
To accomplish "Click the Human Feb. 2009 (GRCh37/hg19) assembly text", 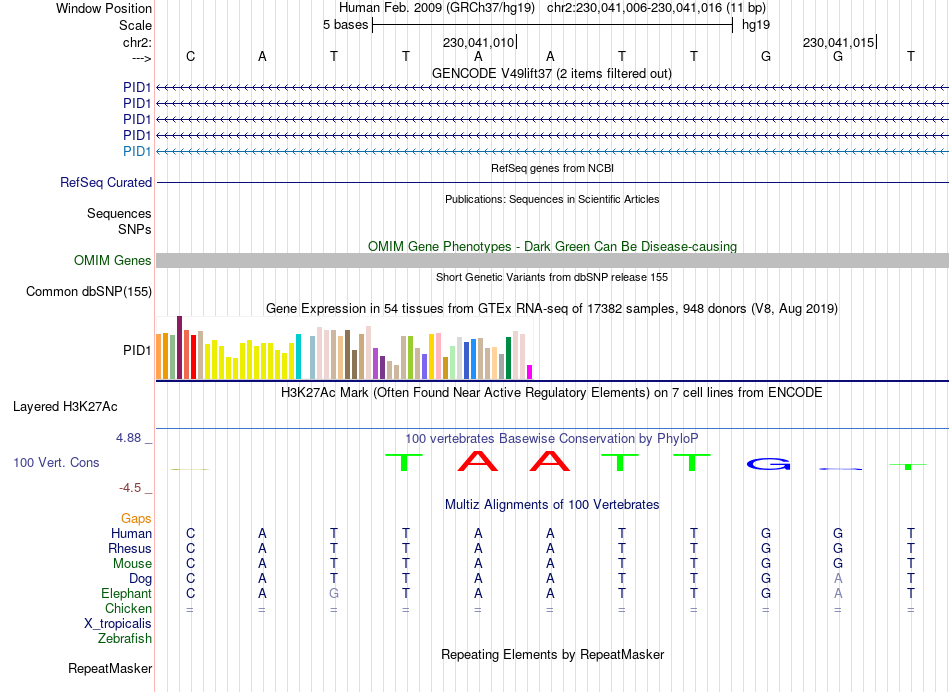I will coord(437,8).
